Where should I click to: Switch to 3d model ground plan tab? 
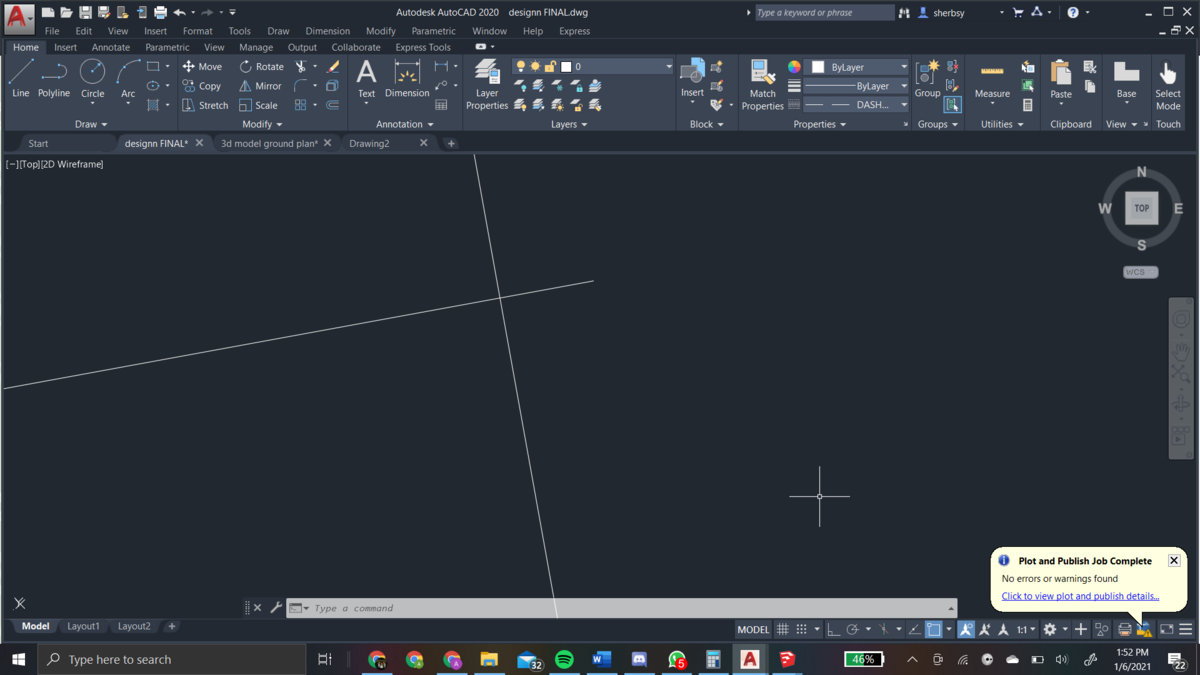pyautogui.click(x=268, y=143)
